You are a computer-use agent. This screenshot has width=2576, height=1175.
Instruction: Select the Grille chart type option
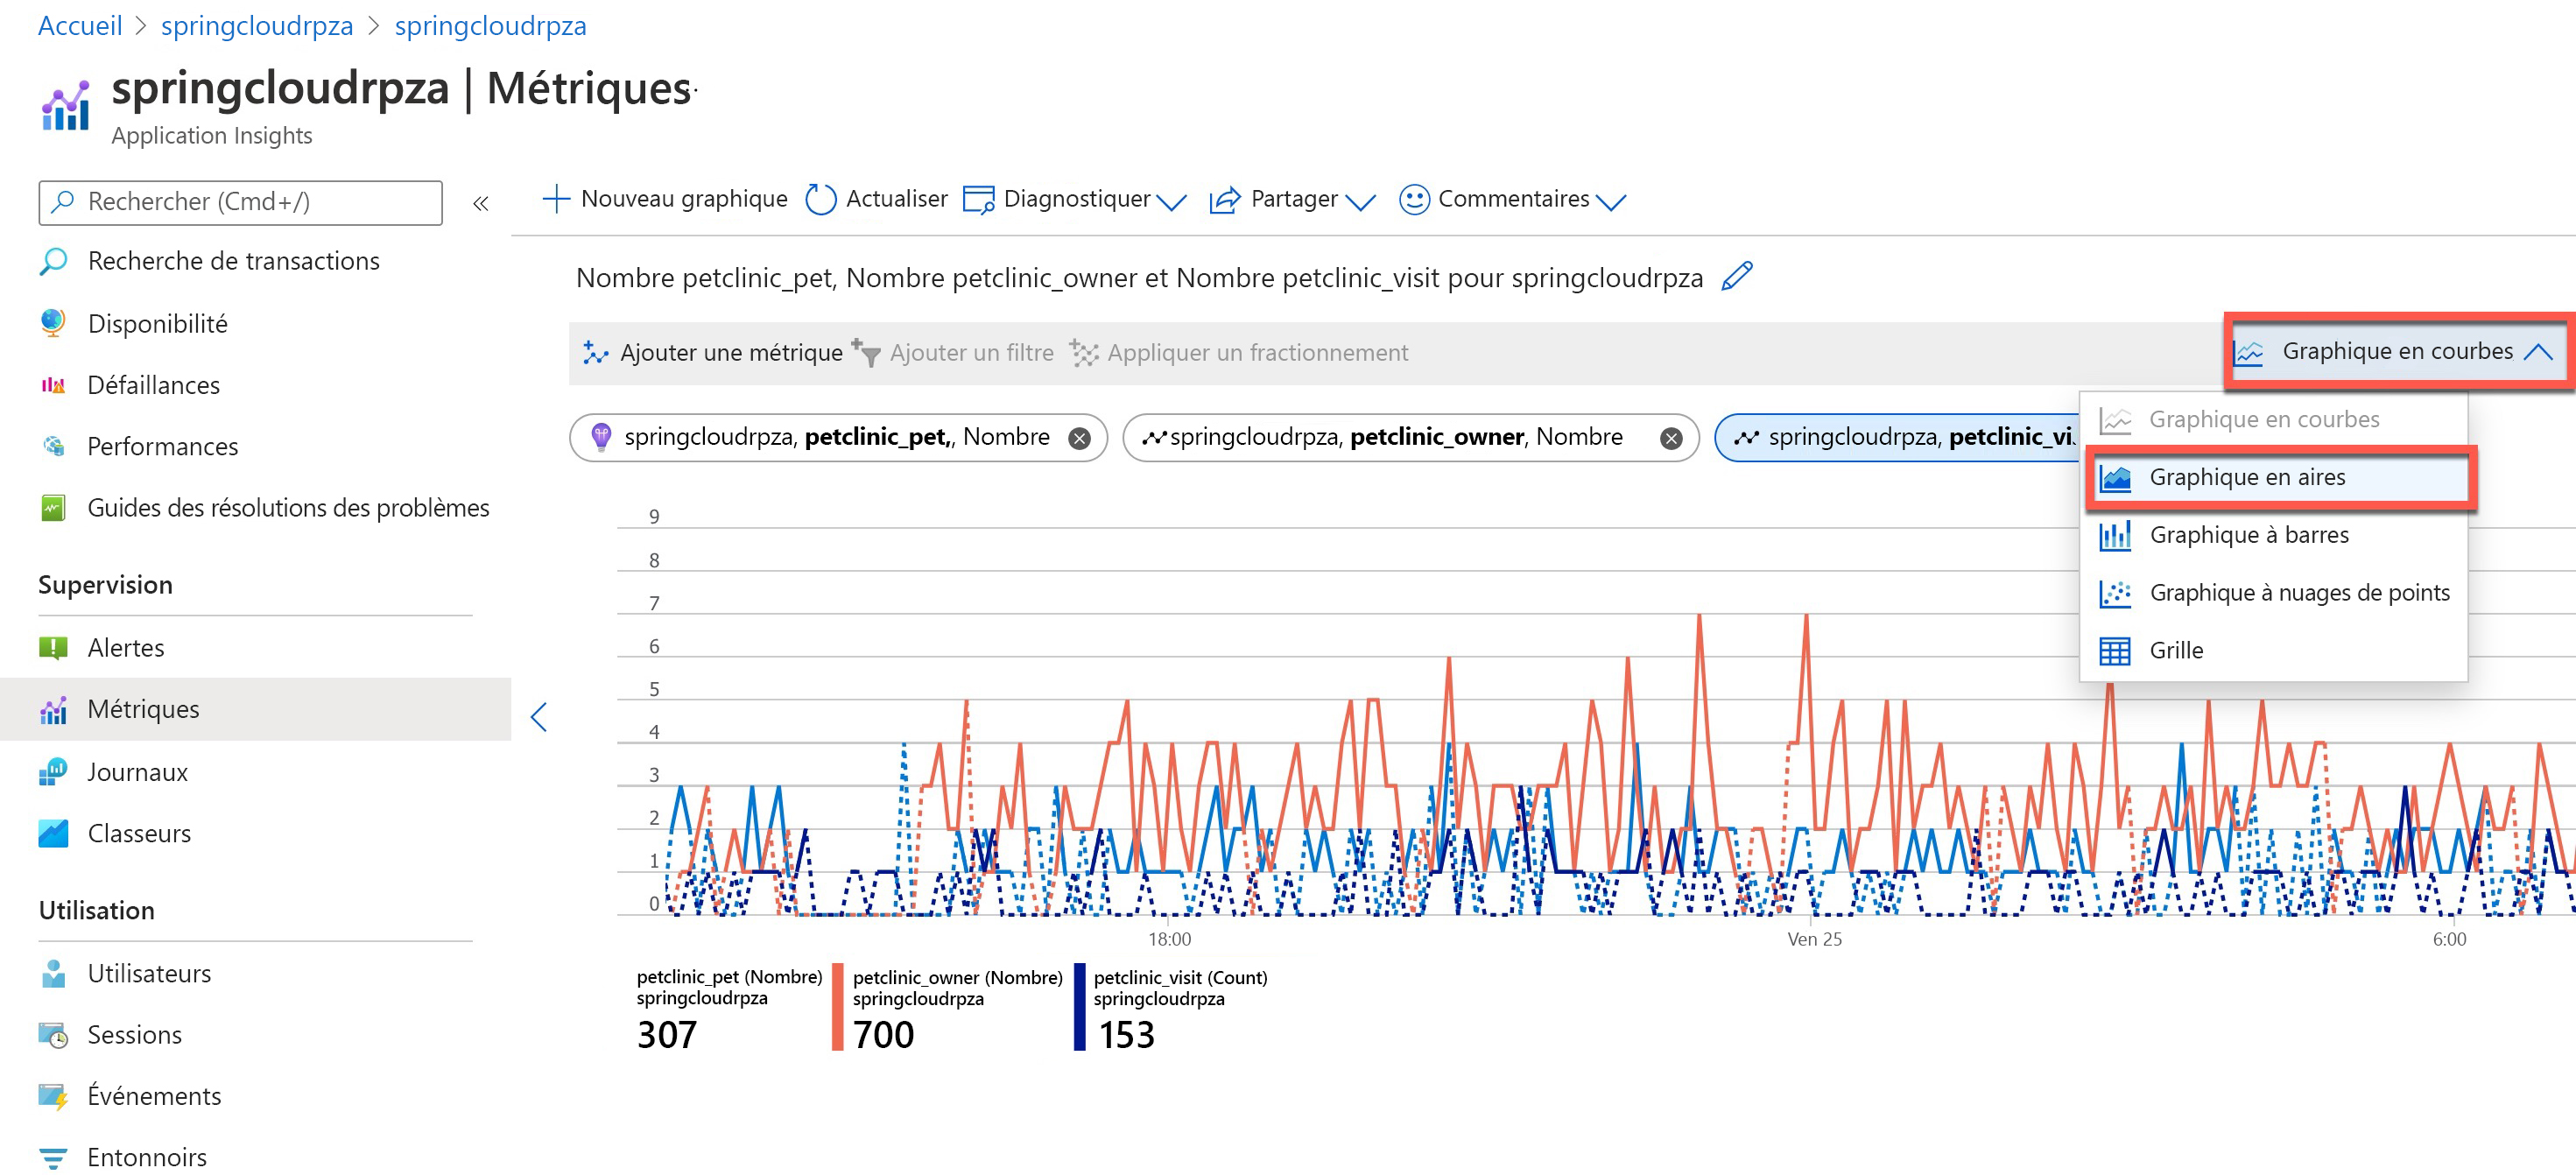pyautogui.click(x=2176, y=650)
